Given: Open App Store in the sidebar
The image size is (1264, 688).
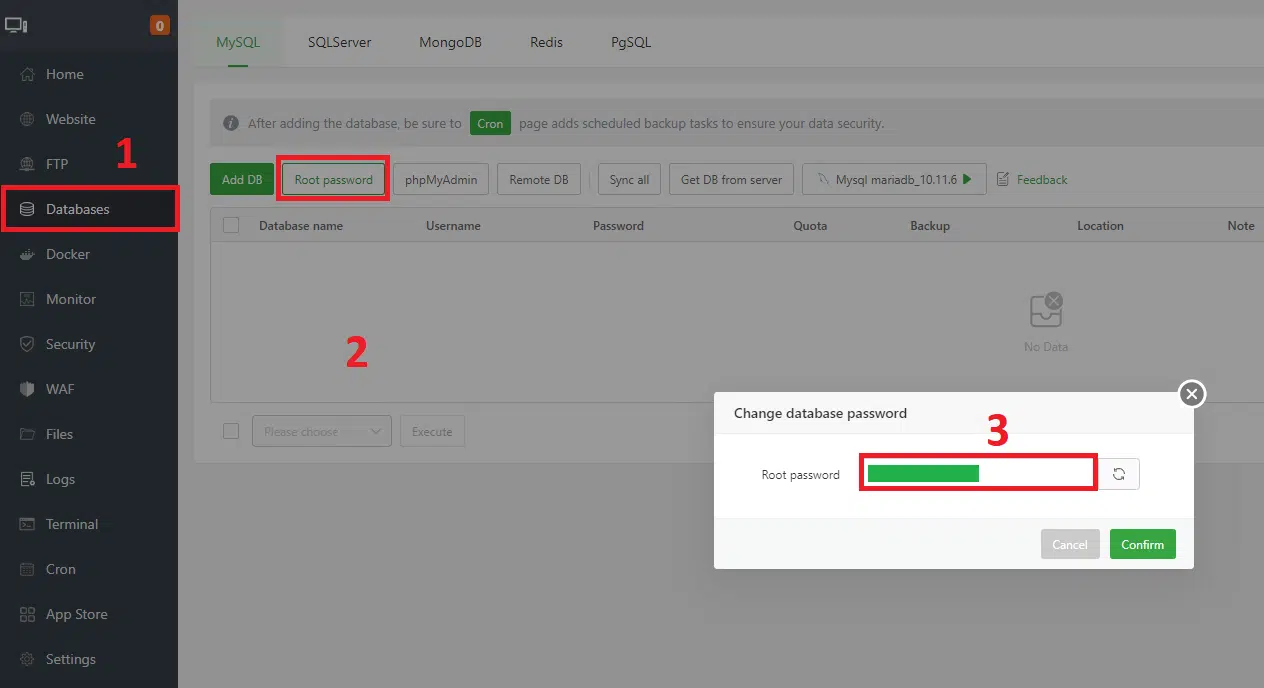Looking at the screenshot, I should click(x=89, y=614).
